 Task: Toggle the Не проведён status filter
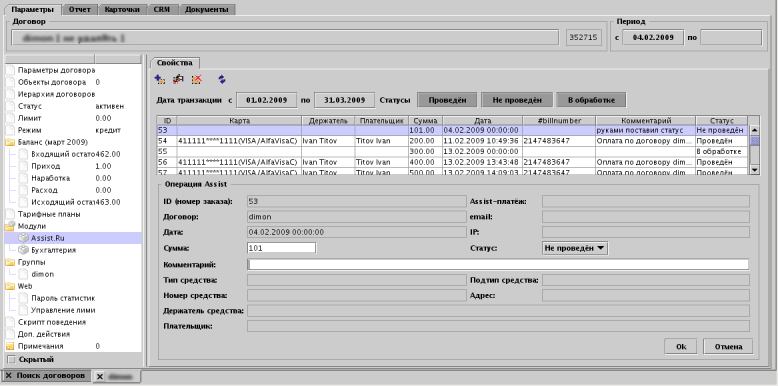point(516,100)
